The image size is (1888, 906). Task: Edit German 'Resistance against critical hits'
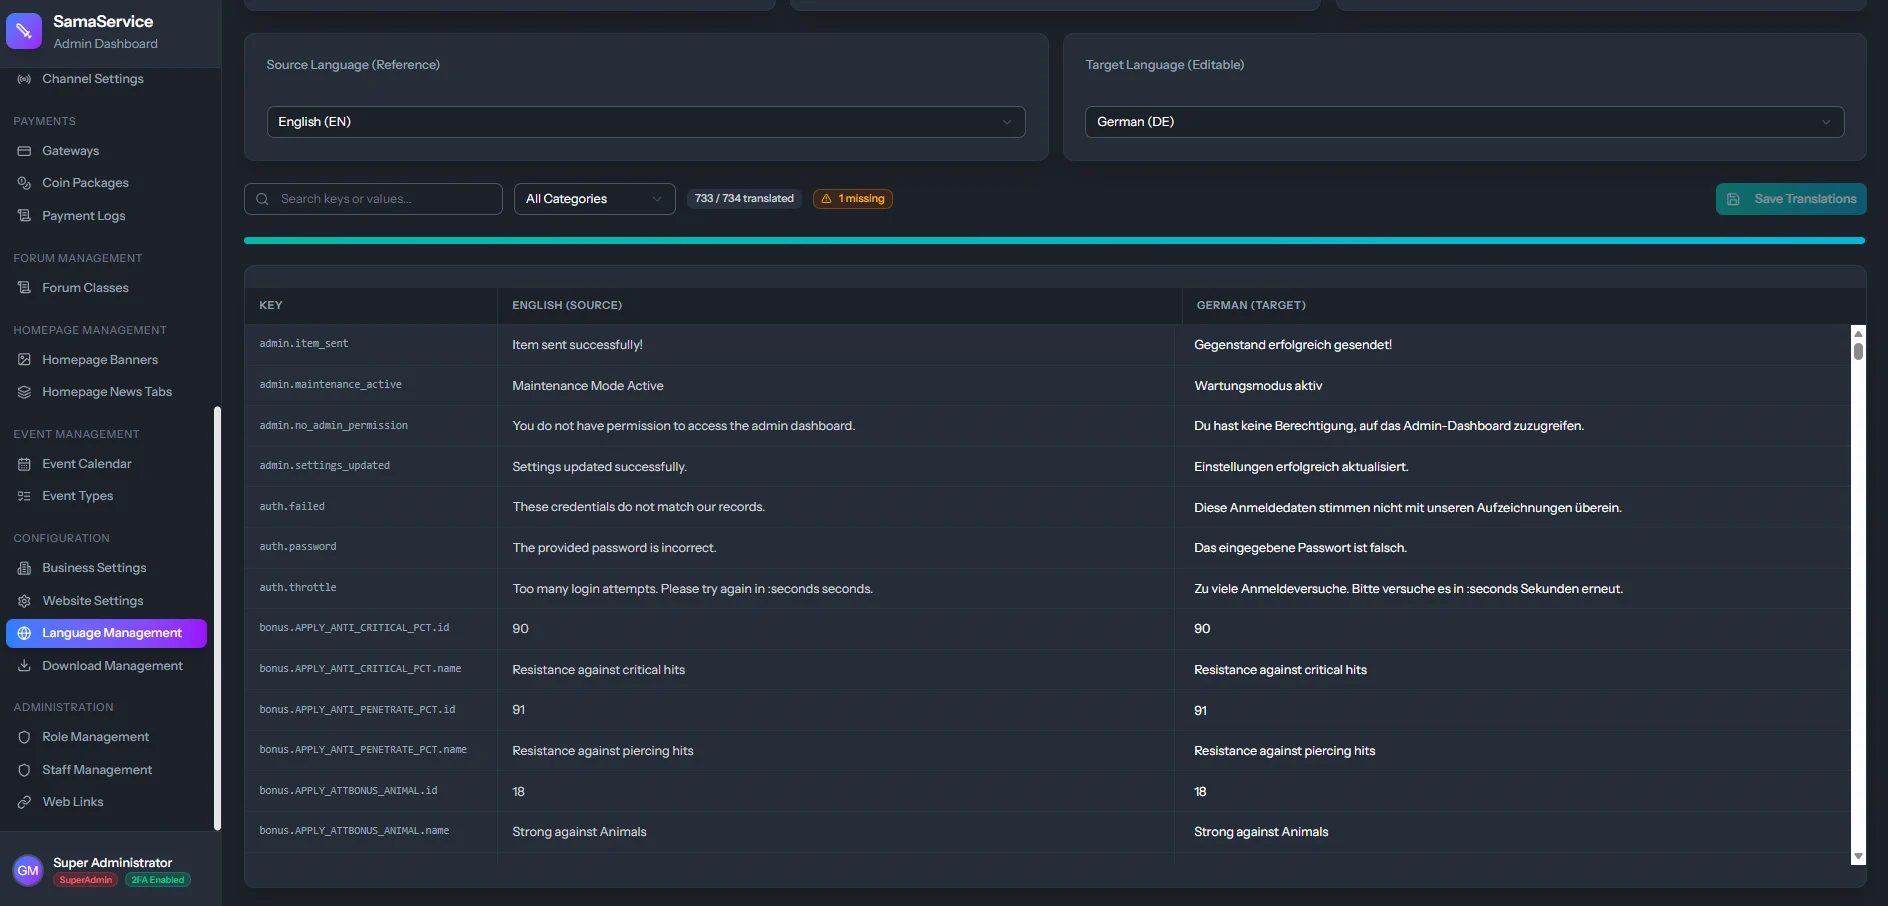pyautogui.click(x=1280, y=670)
